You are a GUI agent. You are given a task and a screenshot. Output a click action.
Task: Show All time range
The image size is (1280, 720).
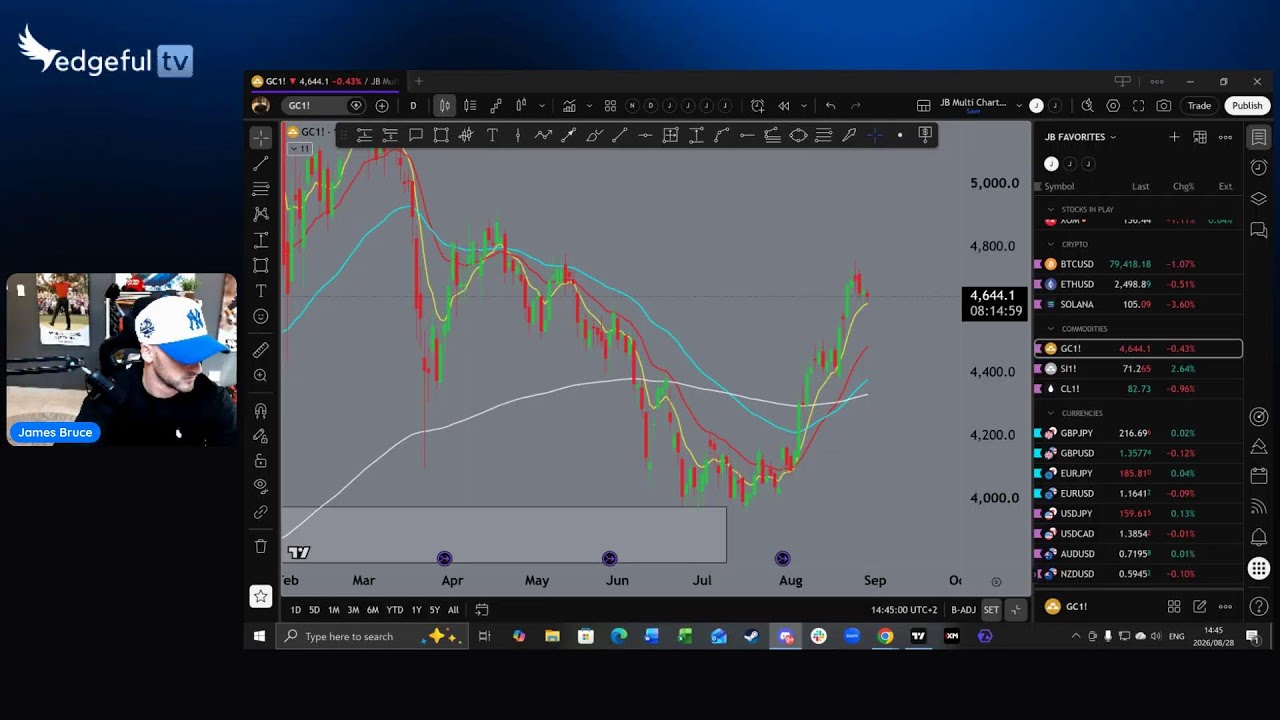click(453, 610)
